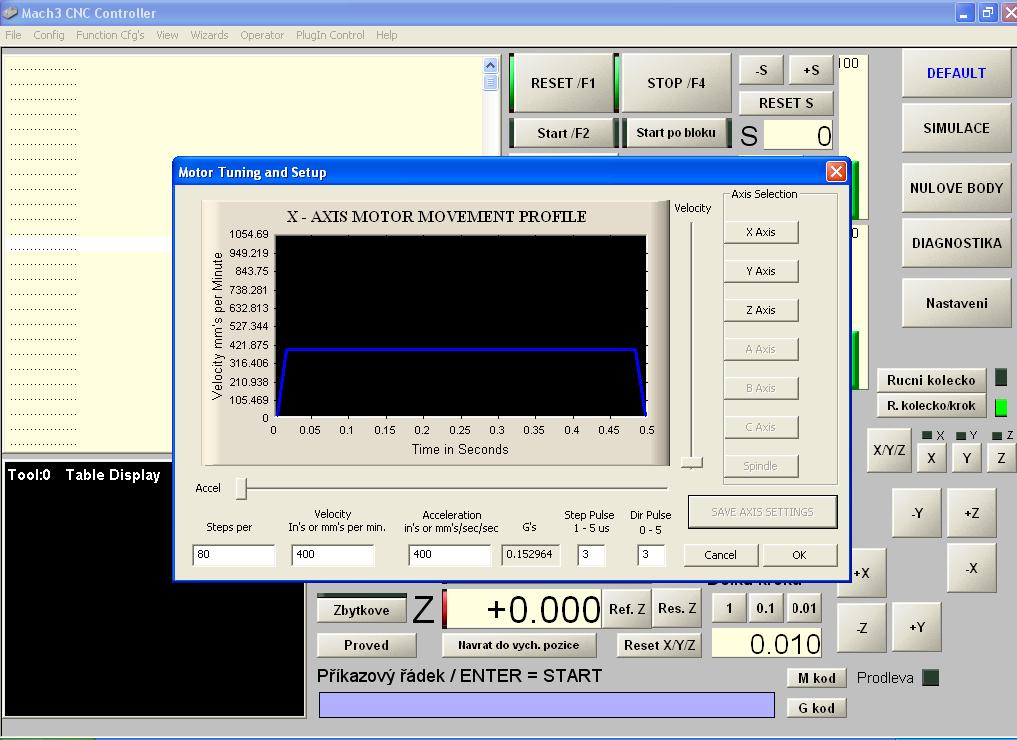
Task: Cancel the motor tuning dialog
Action: (720, 555)
